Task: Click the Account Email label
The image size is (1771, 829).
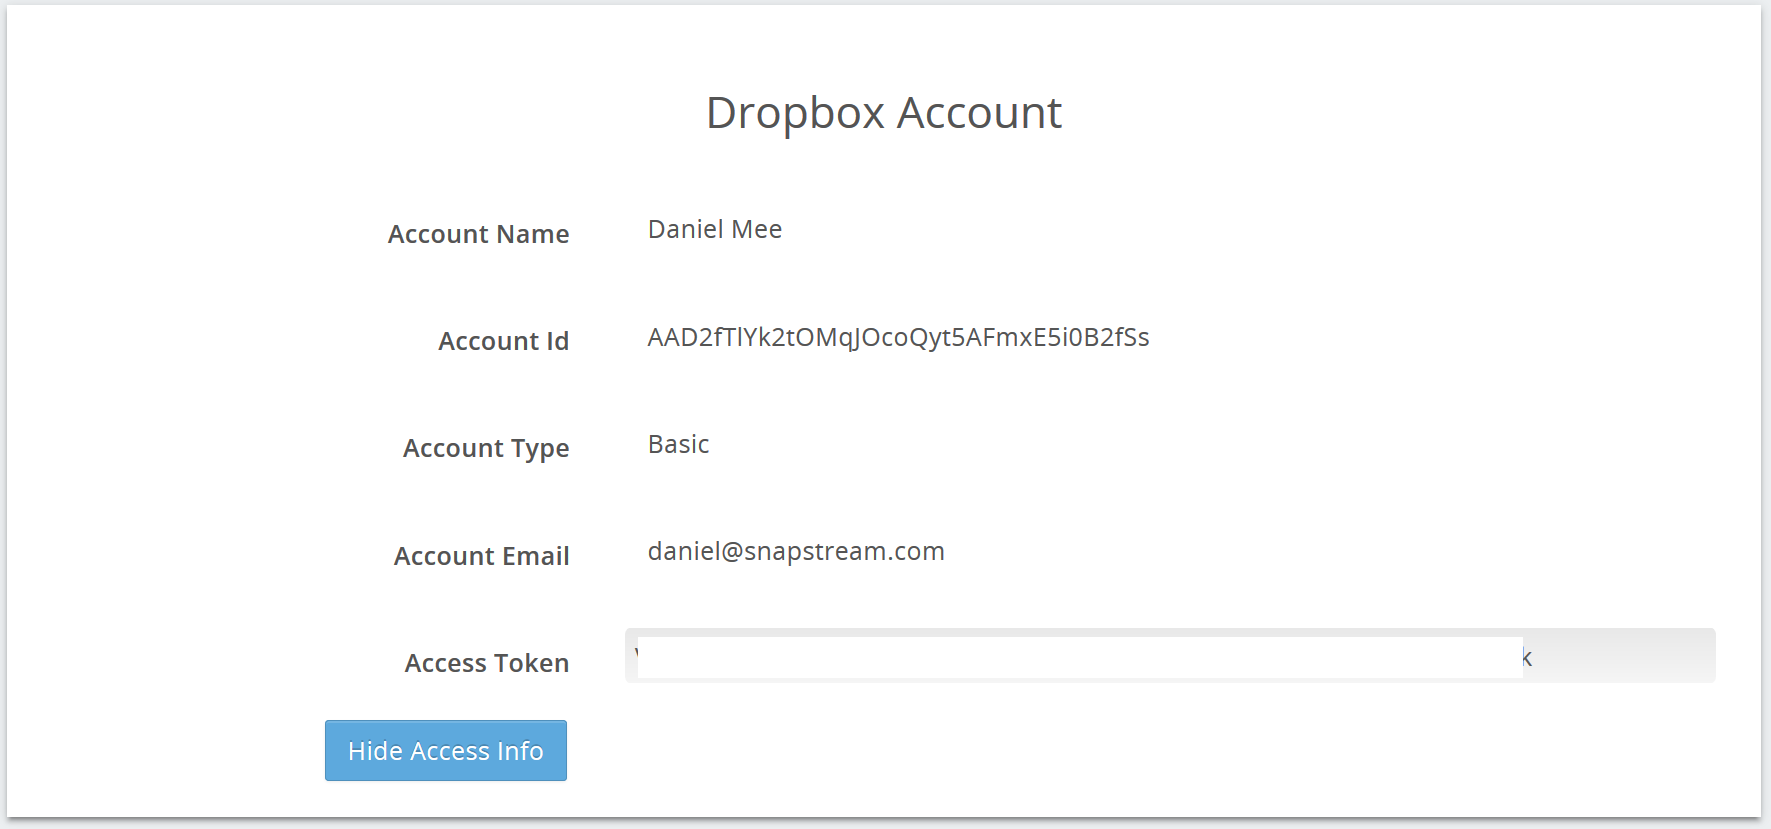Action: coord(482,556)
